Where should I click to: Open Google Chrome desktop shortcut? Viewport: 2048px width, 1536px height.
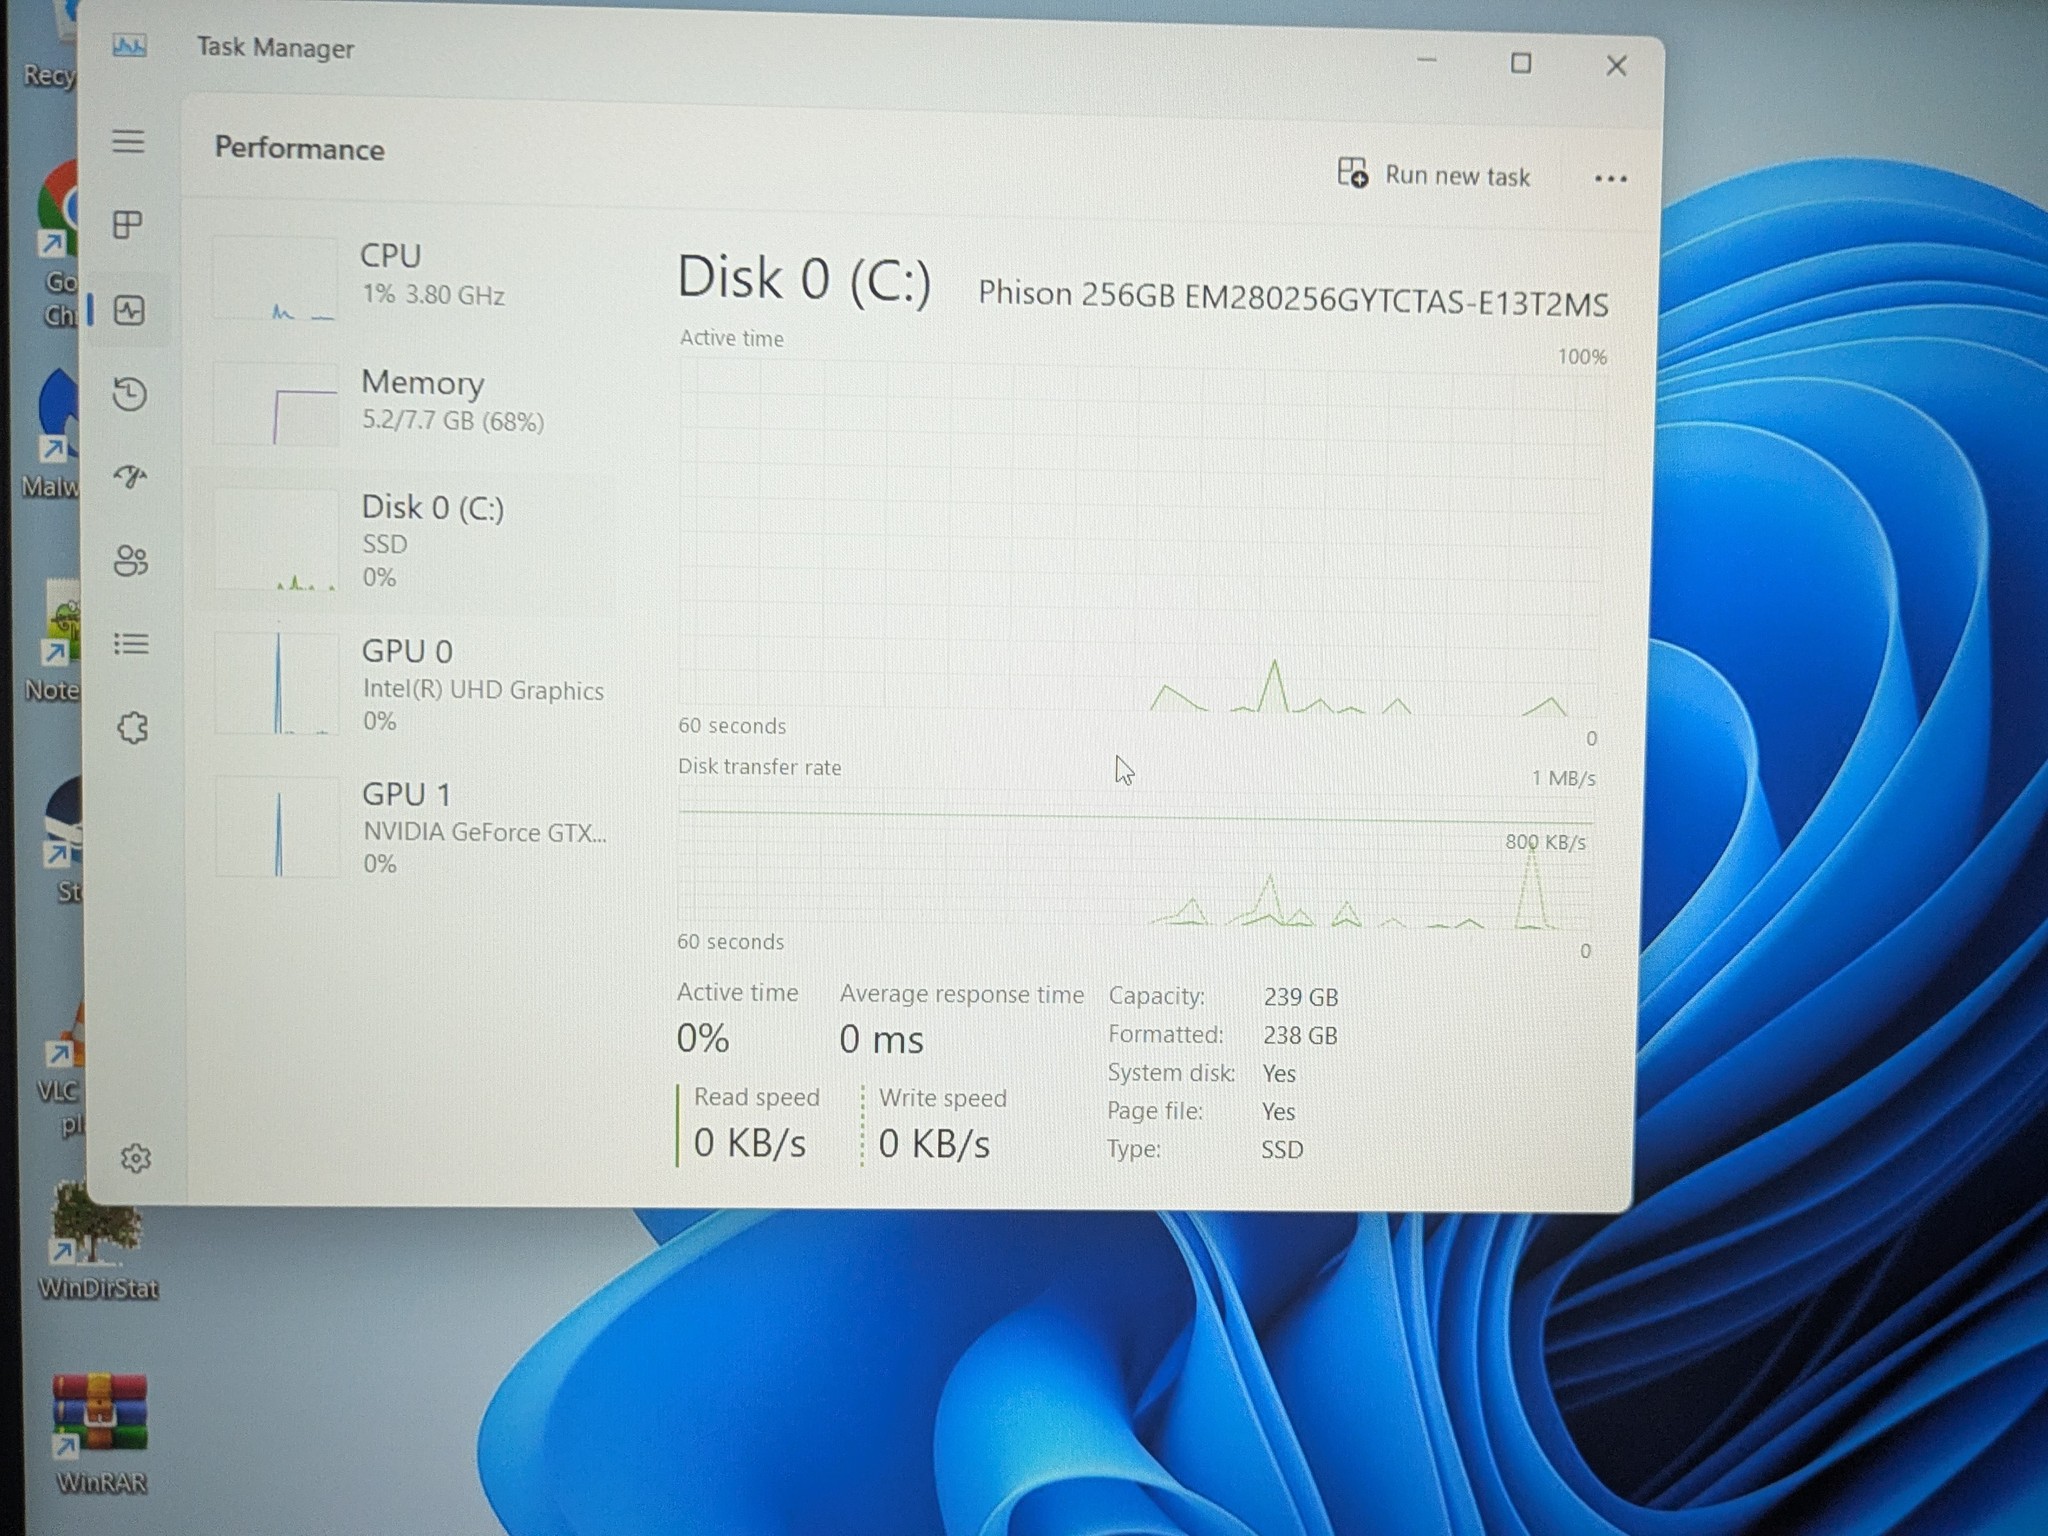[x=58, y=245]
